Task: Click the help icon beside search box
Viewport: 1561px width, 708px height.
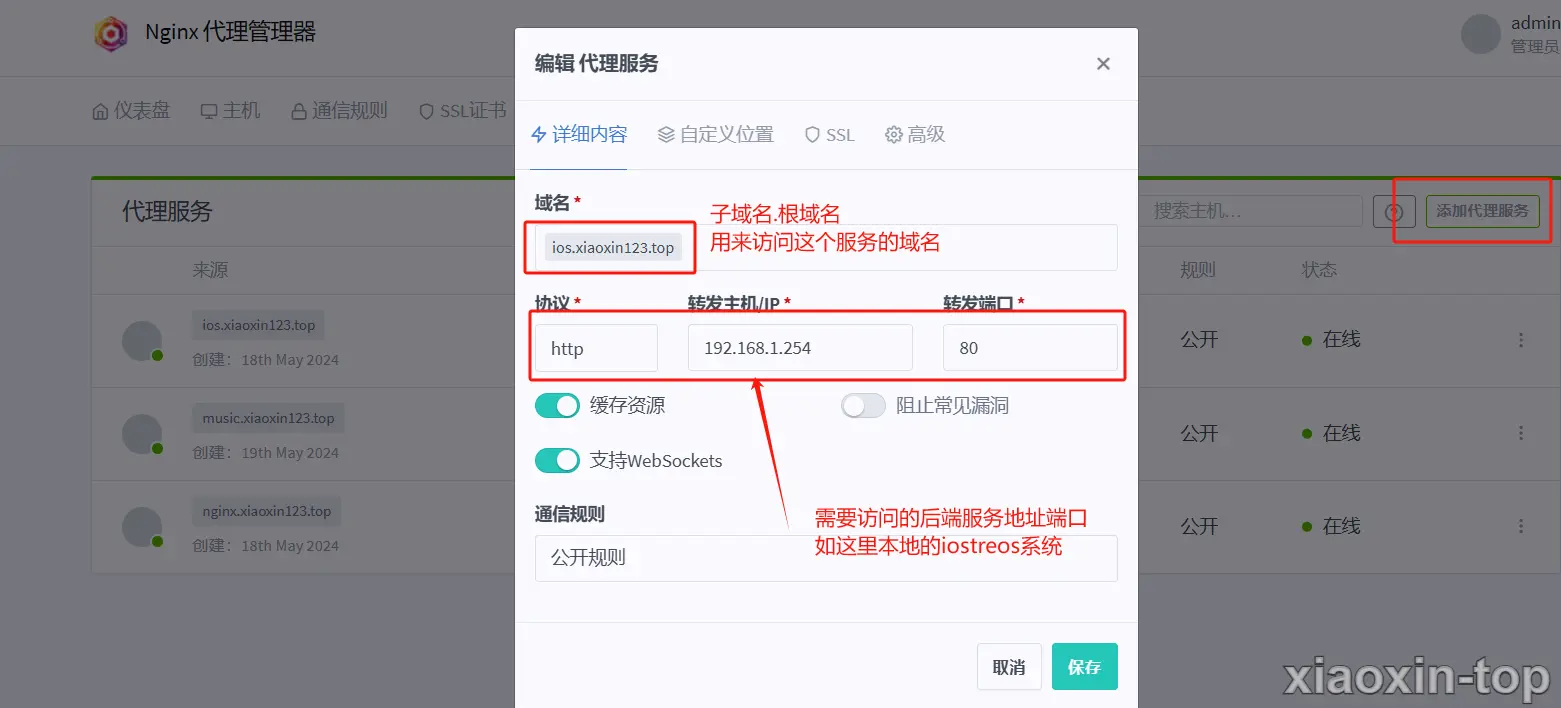Action: click(x=1394, y=211)
